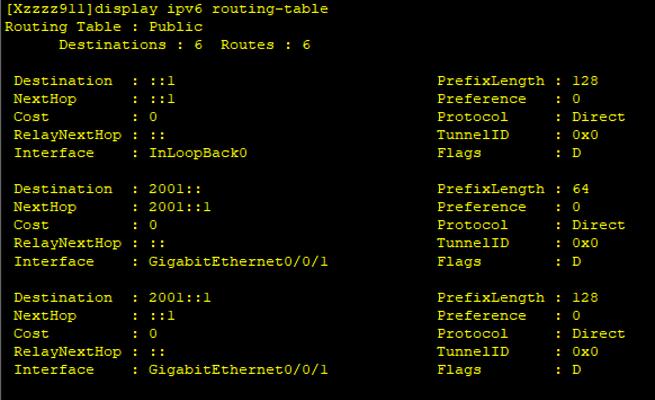The height and width of the screenshot is (400, 655).
Task: Click the second entry's Protocol Direct value
Action: coord(599,225)
